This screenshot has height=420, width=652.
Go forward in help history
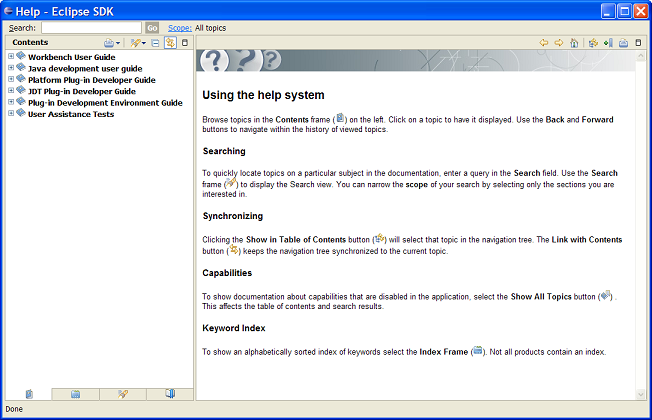coord(559,42)
